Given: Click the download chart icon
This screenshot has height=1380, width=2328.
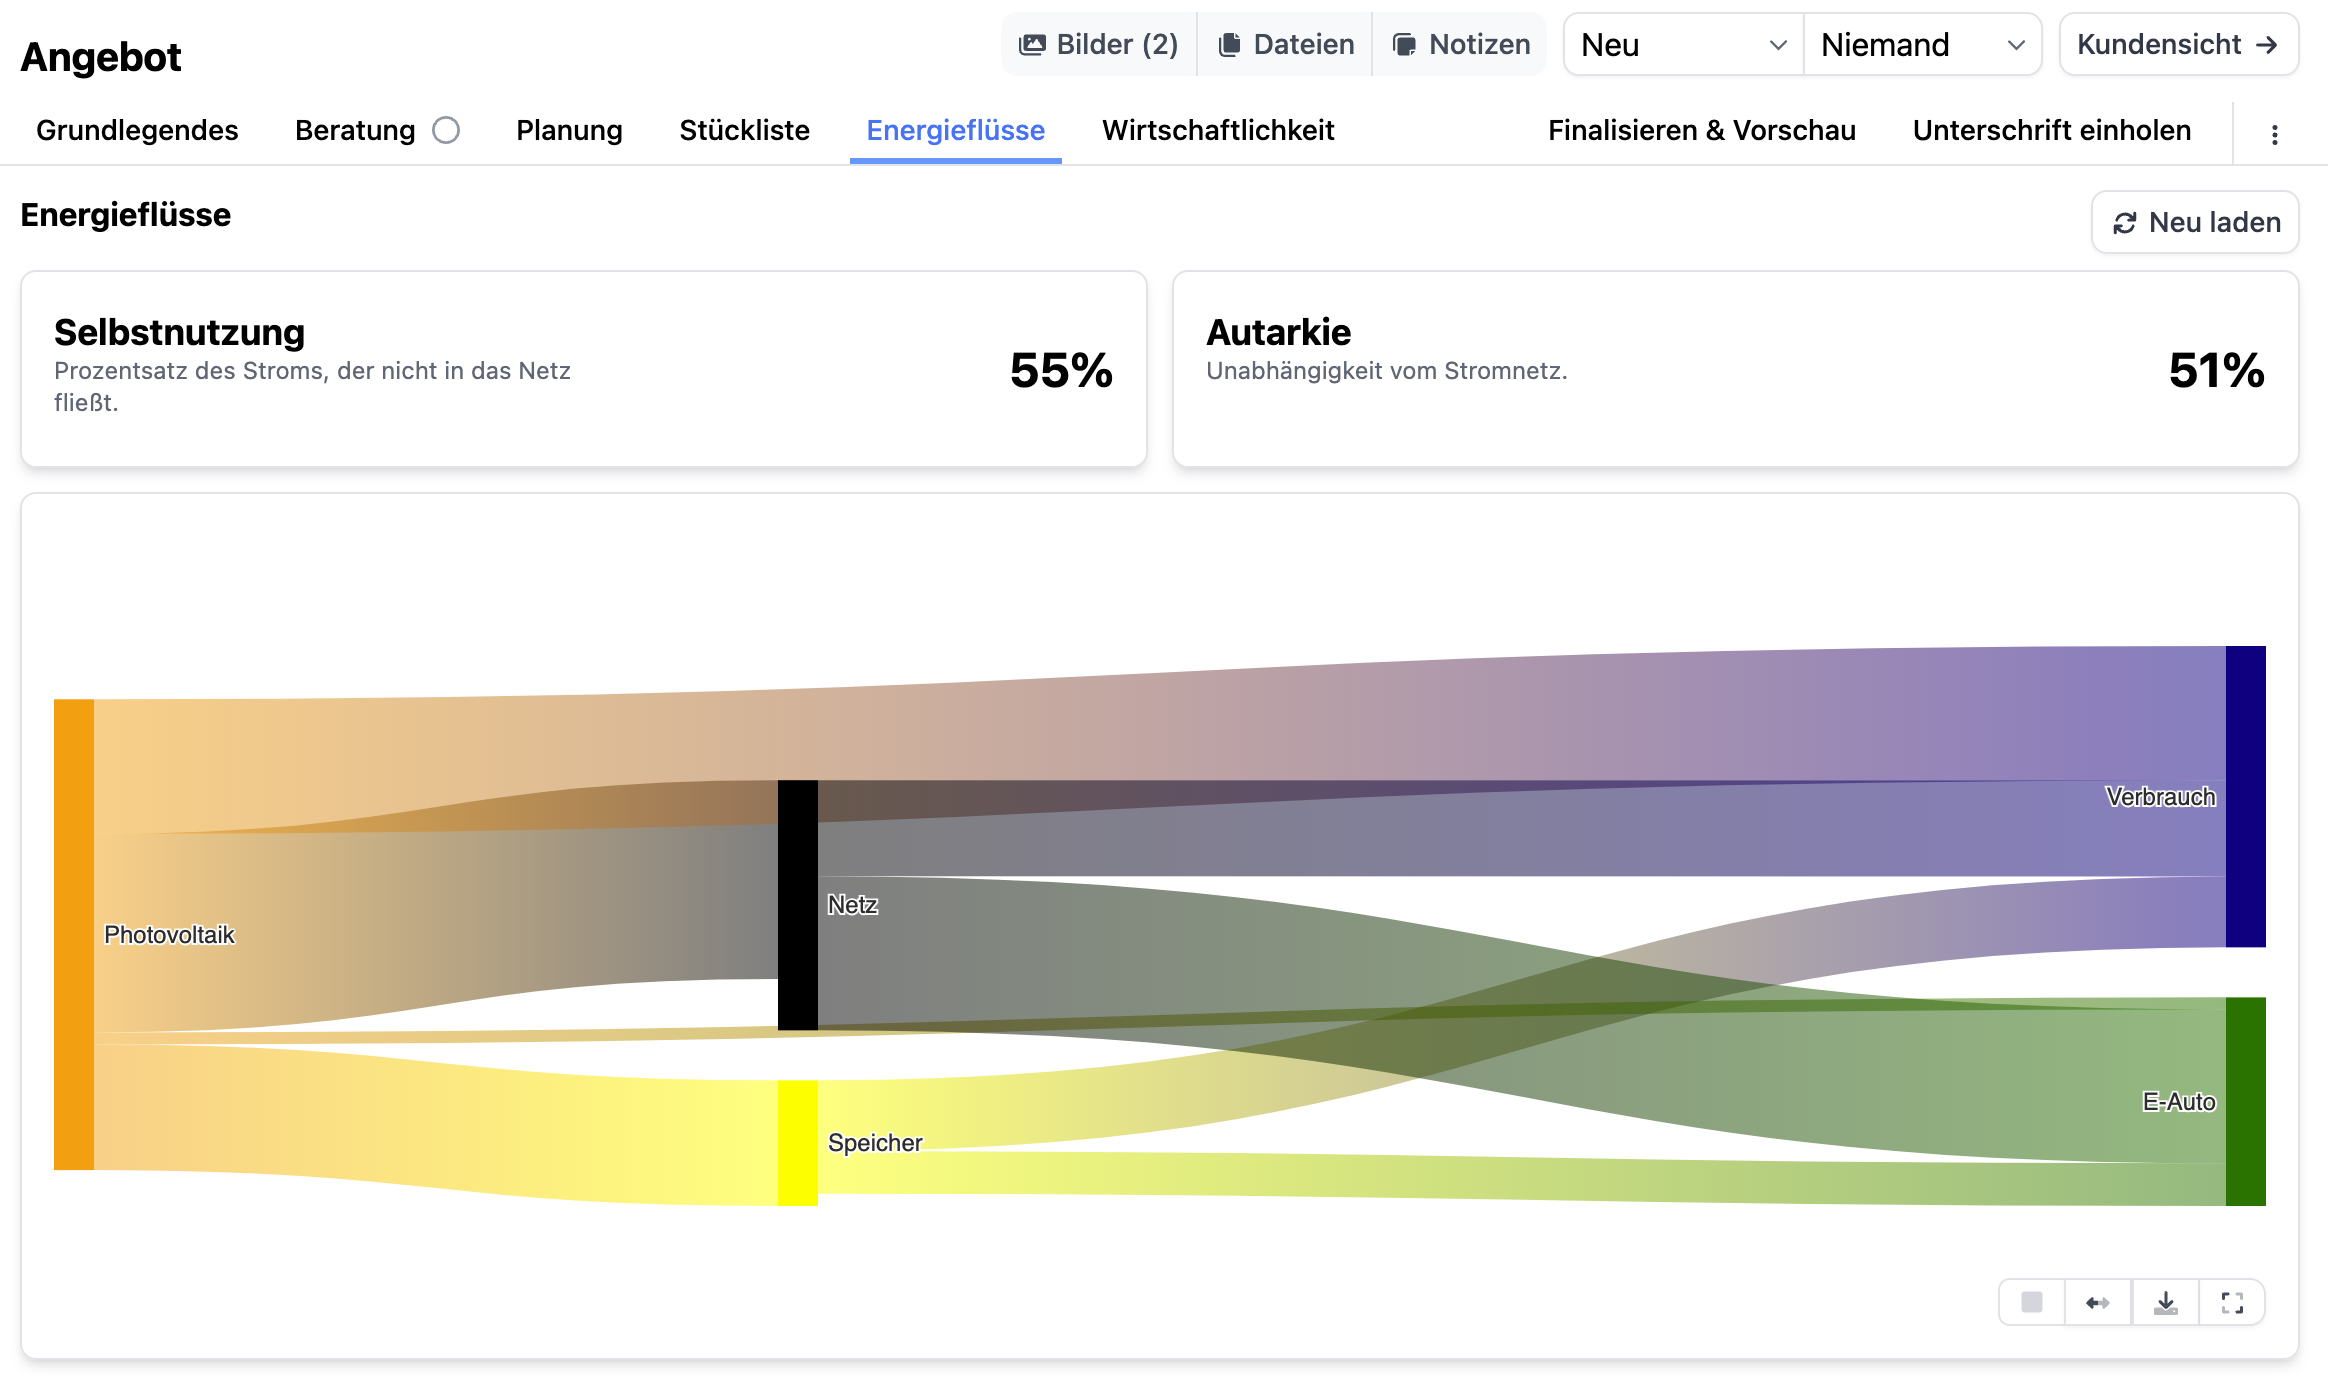Looking at the screenshot, I should point(2165,1302).
